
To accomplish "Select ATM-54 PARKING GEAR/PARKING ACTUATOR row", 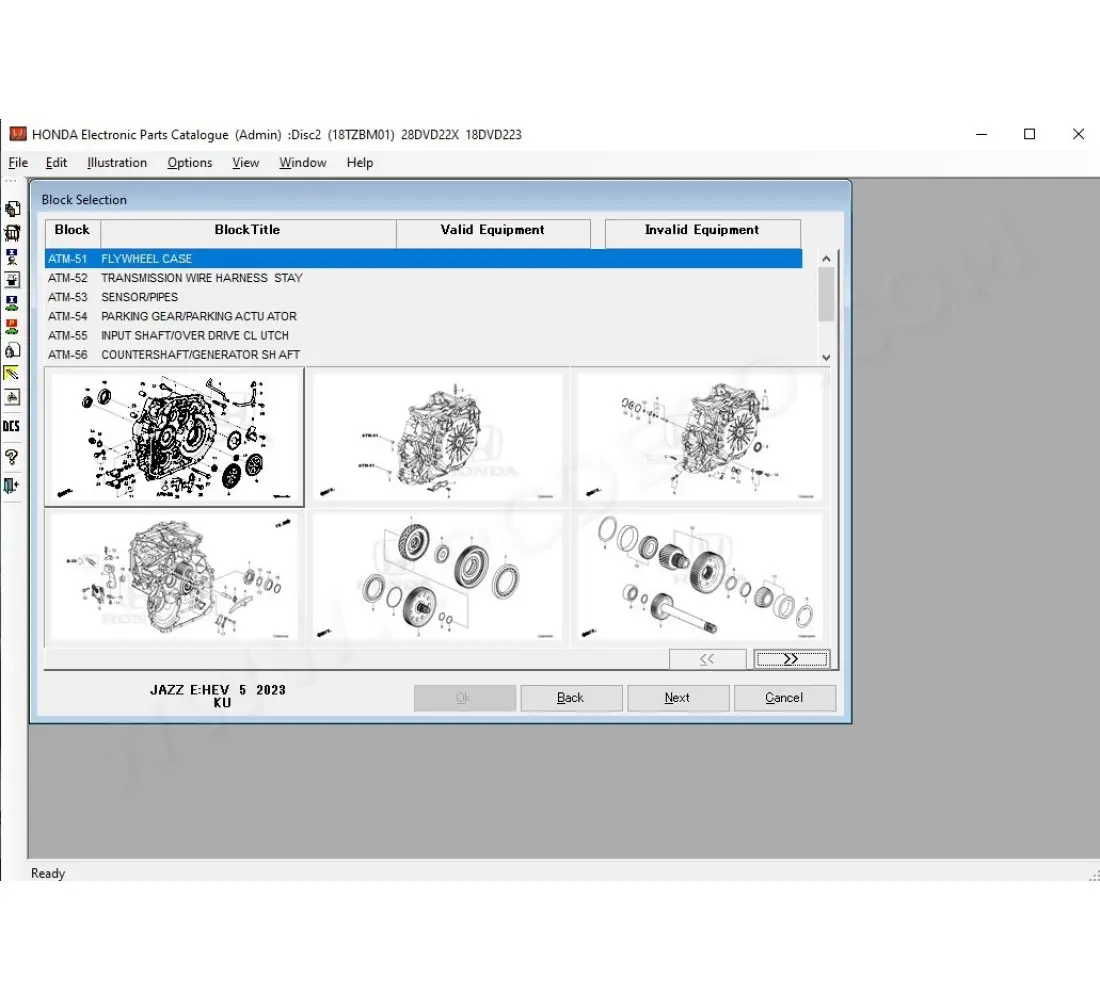I will coord(423,316).
